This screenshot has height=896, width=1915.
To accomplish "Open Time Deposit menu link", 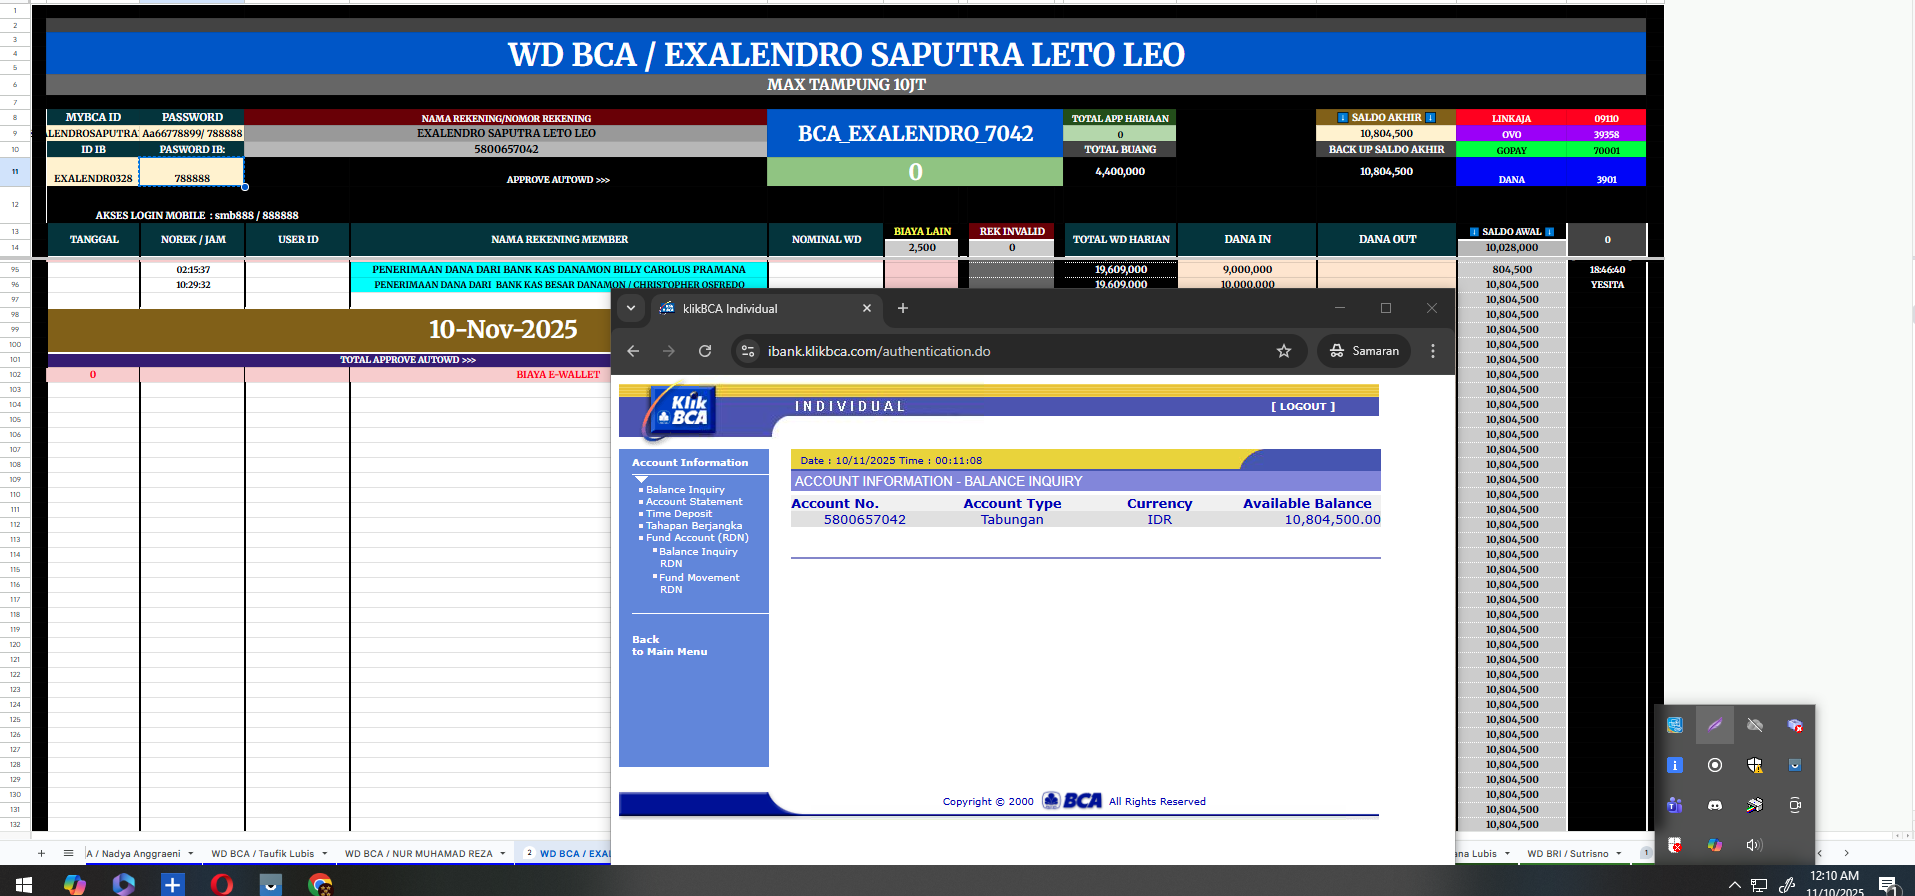I will tap(679, 514).
